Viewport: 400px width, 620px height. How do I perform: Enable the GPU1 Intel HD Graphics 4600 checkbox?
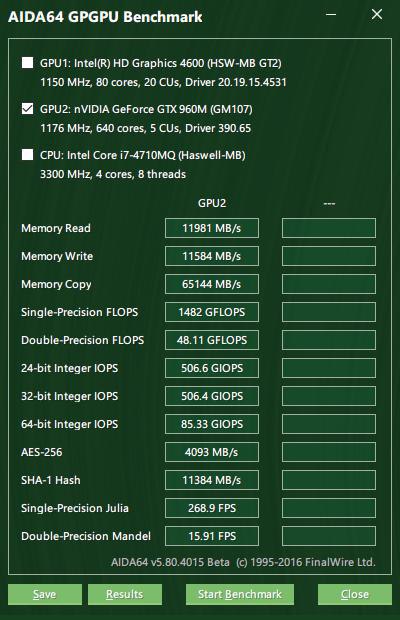(27, 62)
